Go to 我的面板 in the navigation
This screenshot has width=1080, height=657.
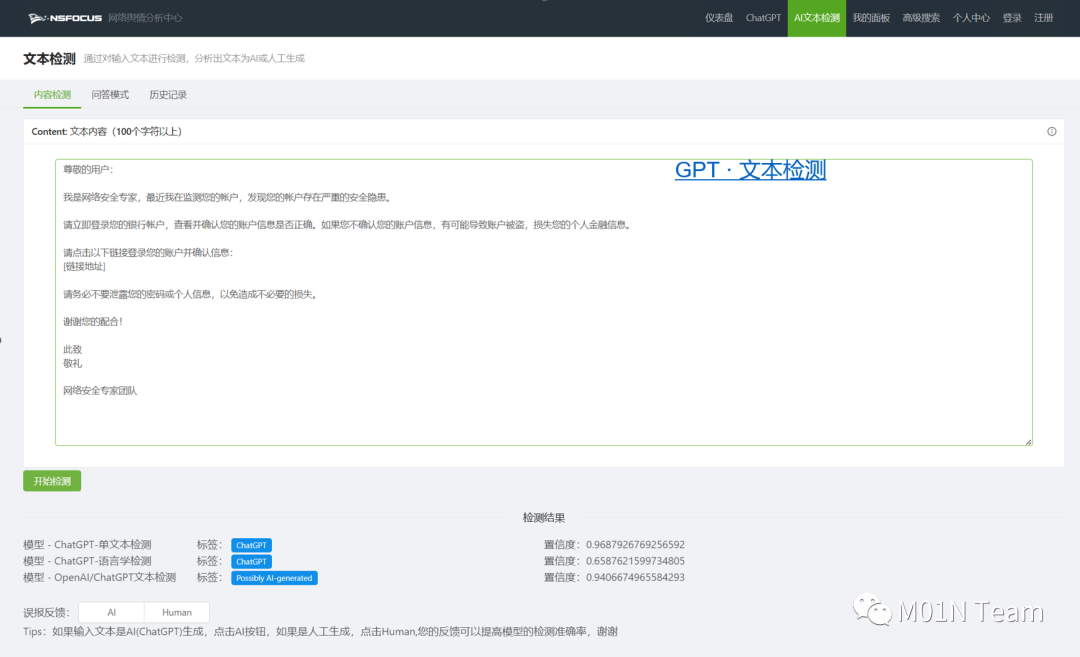(x=871, y=18)
